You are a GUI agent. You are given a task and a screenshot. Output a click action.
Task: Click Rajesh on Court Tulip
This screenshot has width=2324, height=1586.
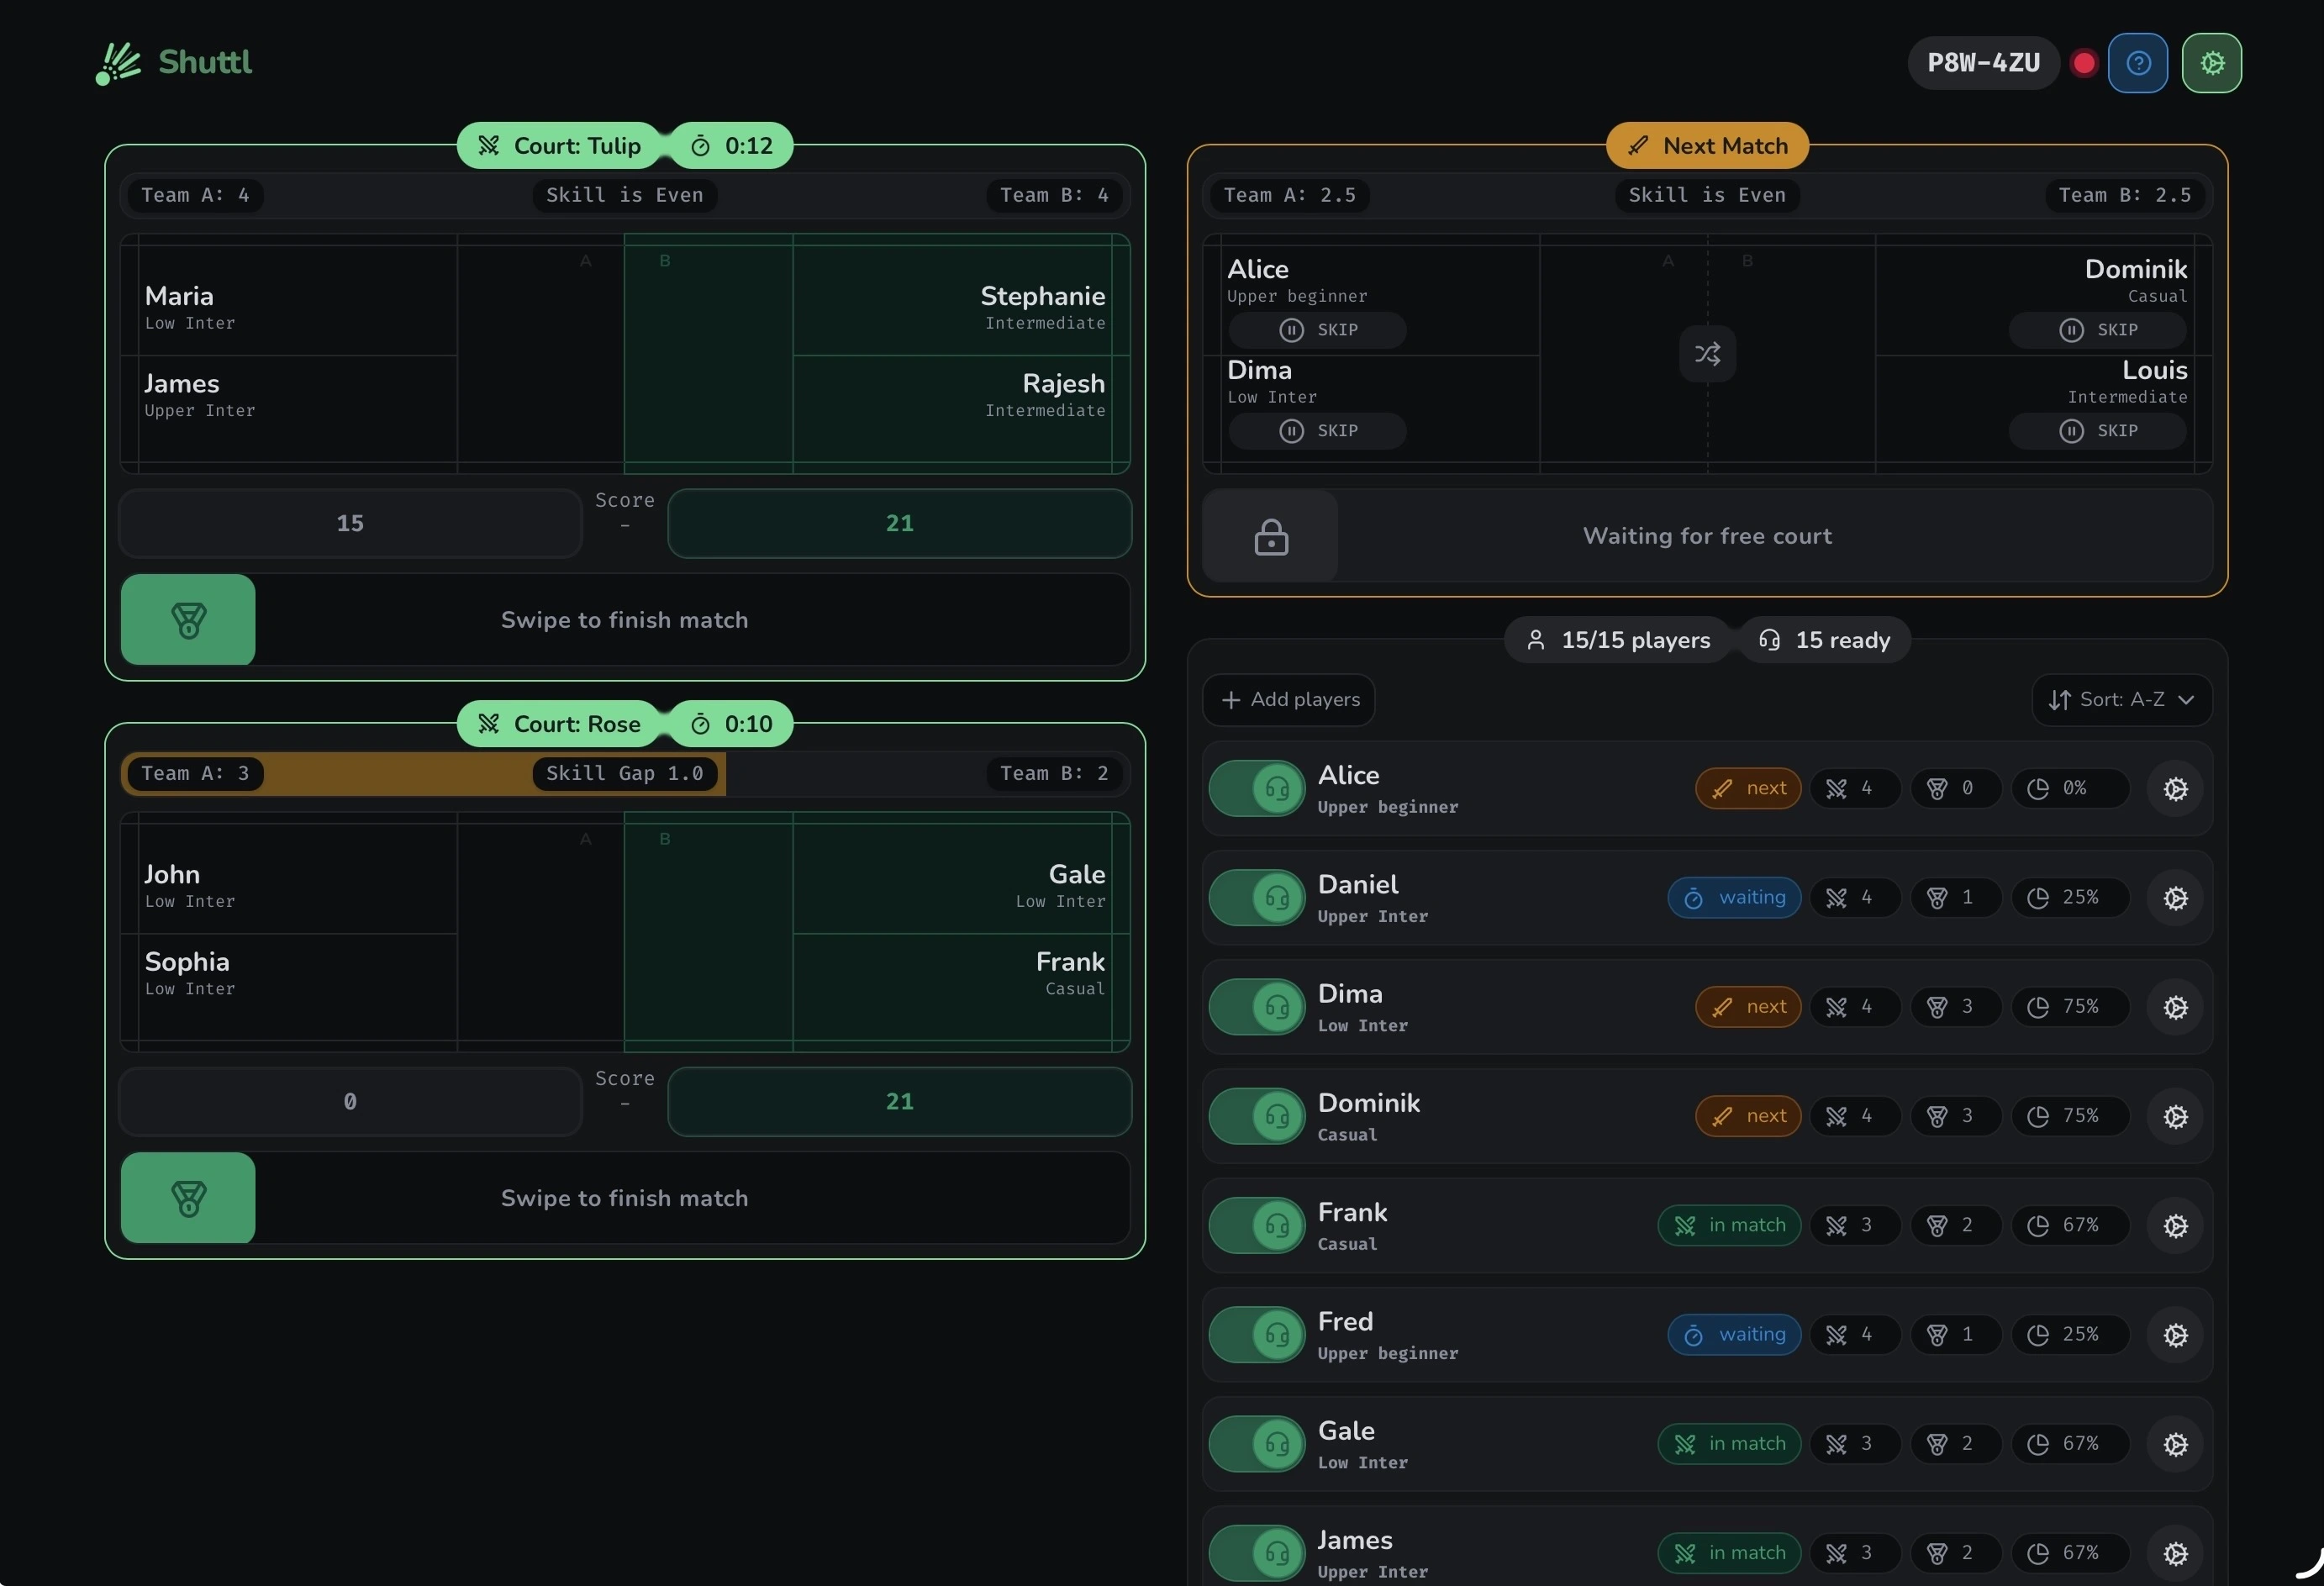[1063, 384]
